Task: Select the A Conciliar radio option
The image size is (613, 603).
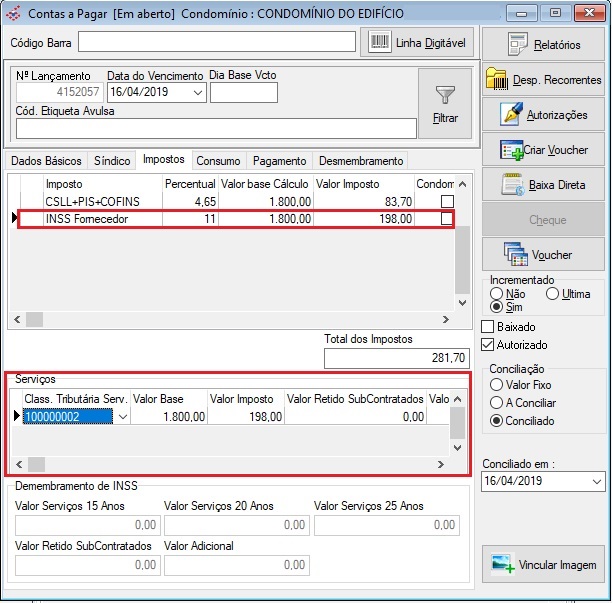Action: click(x=496, y=402)
